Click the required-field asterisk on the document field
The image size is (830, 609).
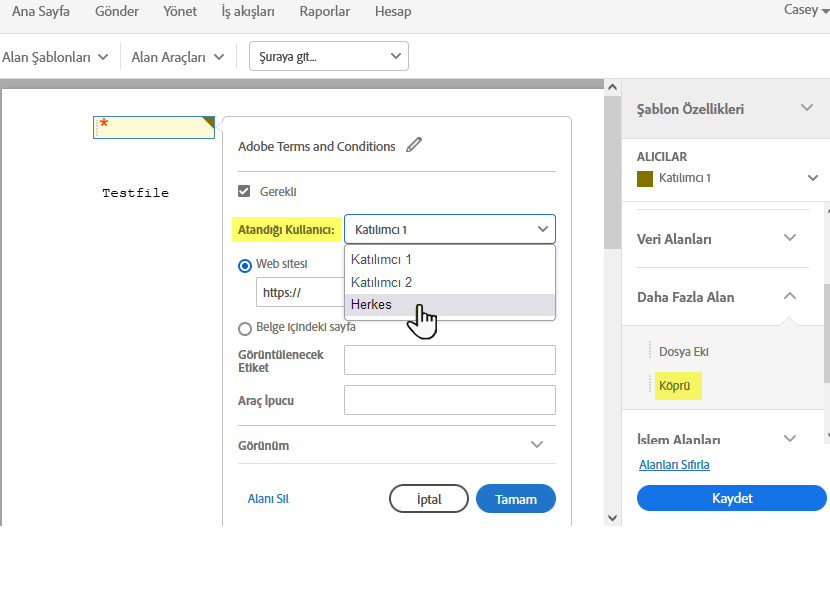coord(104,124)
